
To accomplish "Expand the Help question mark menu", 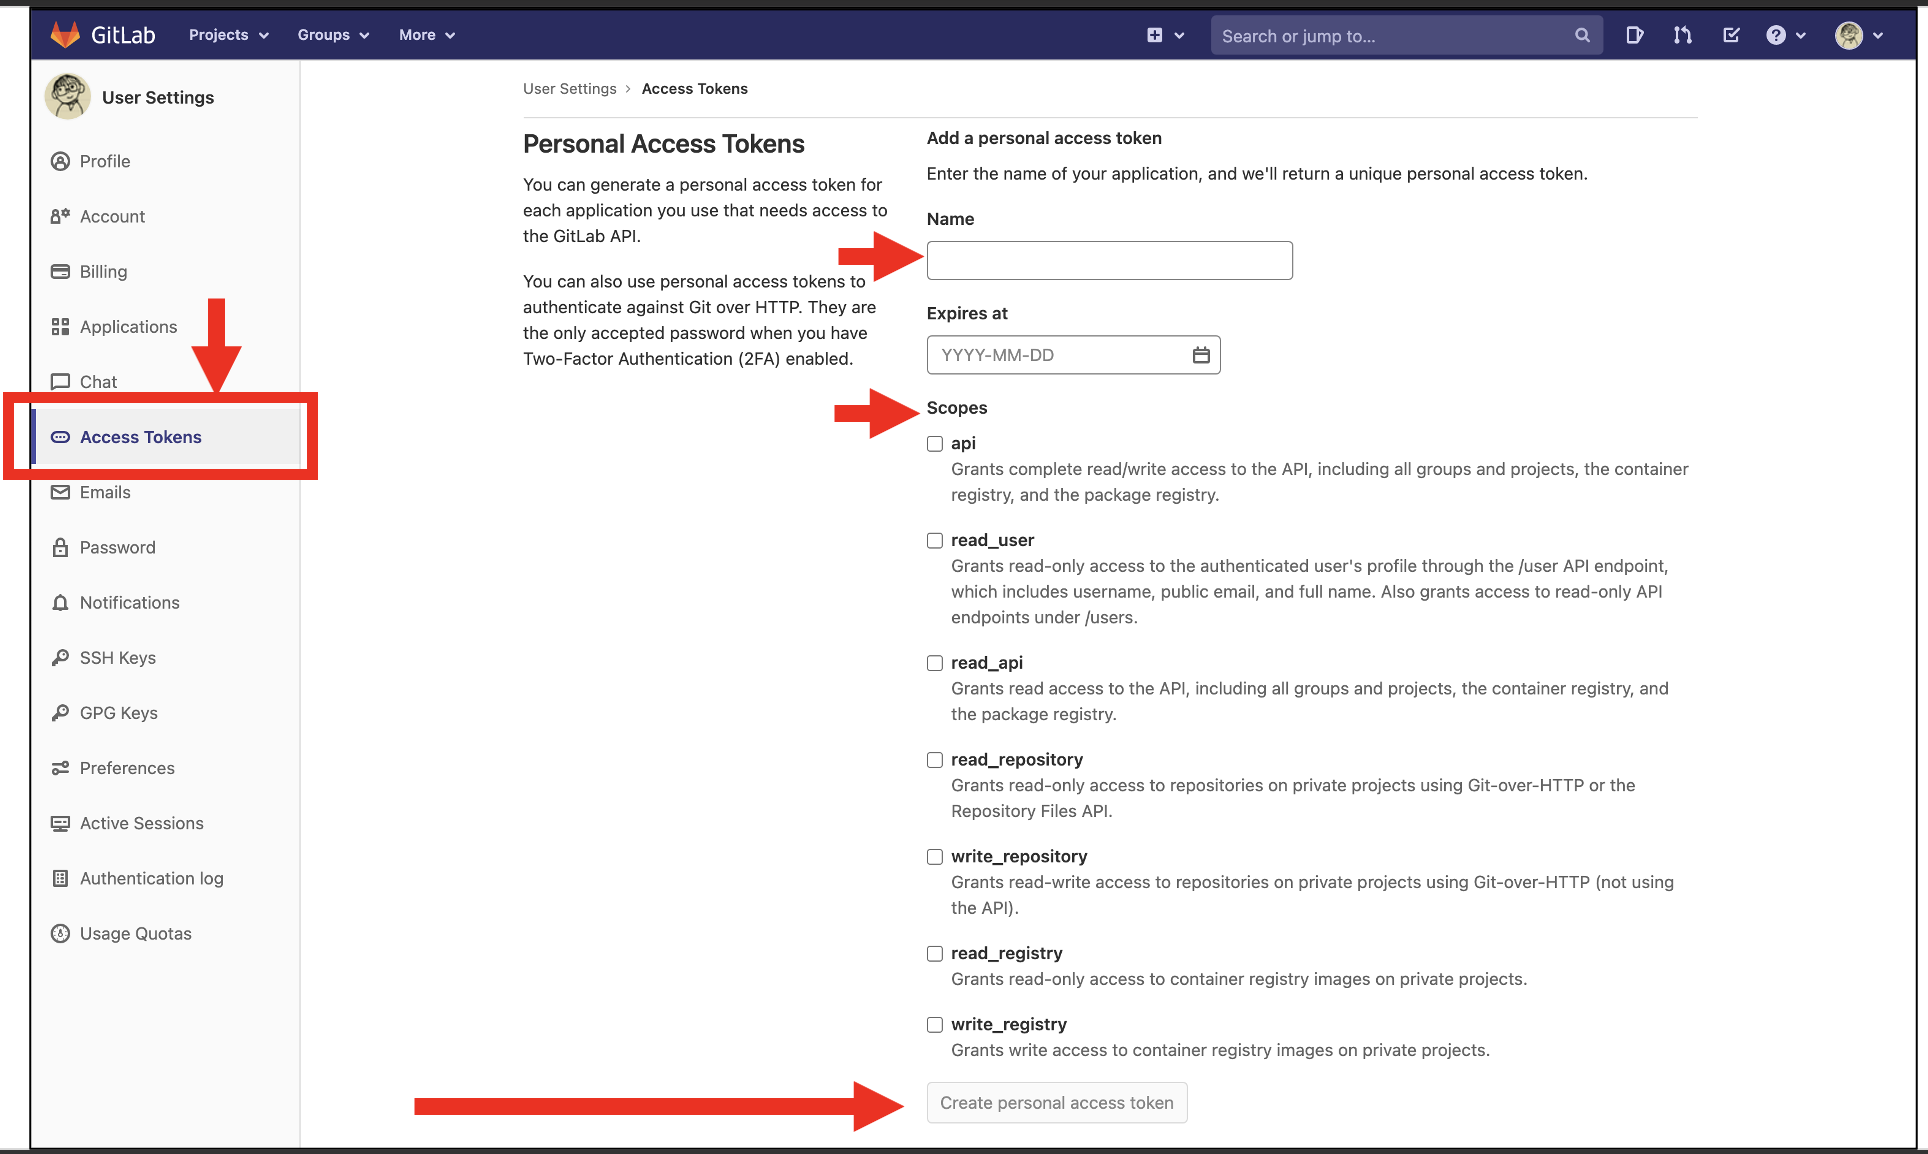I will pyautogui.click(x=1786, y=35).
